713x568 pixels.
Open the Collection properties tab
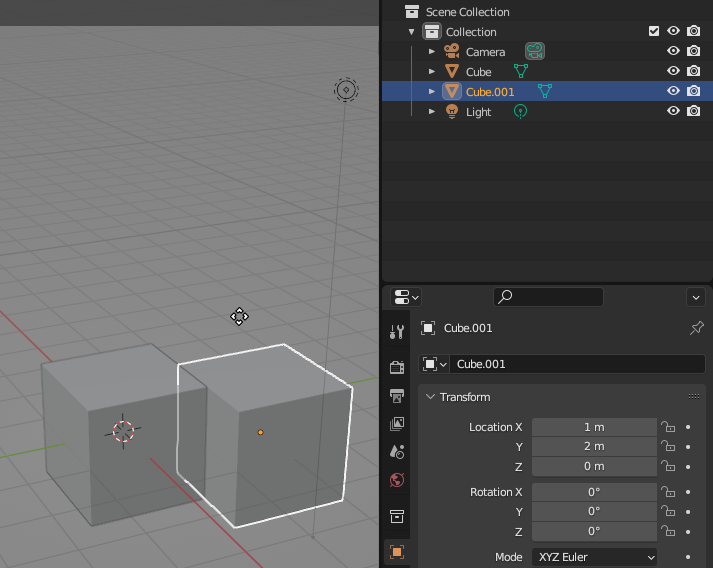click(397, 517)
